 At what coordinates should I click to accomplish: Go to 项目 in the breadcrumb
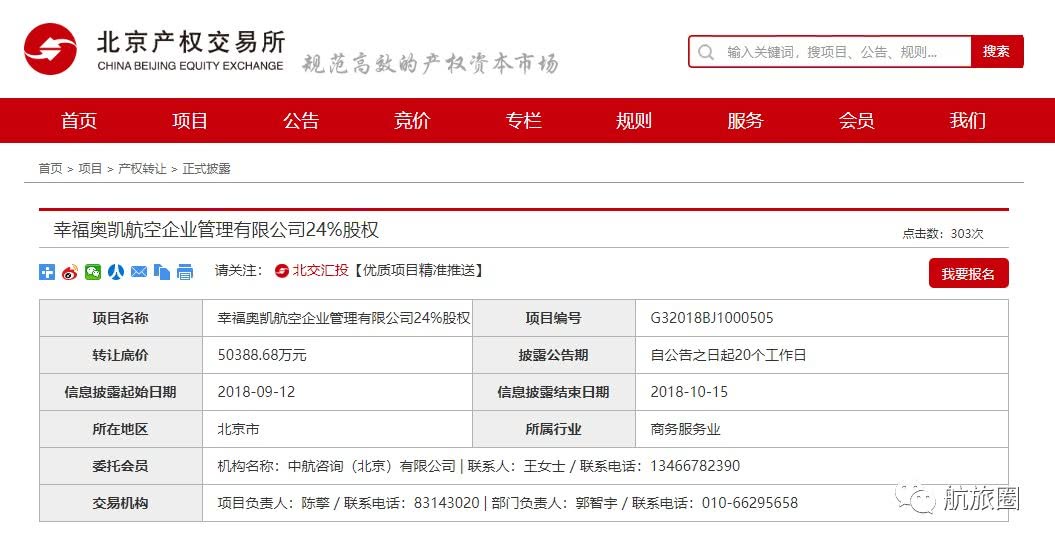coord(90,168)
